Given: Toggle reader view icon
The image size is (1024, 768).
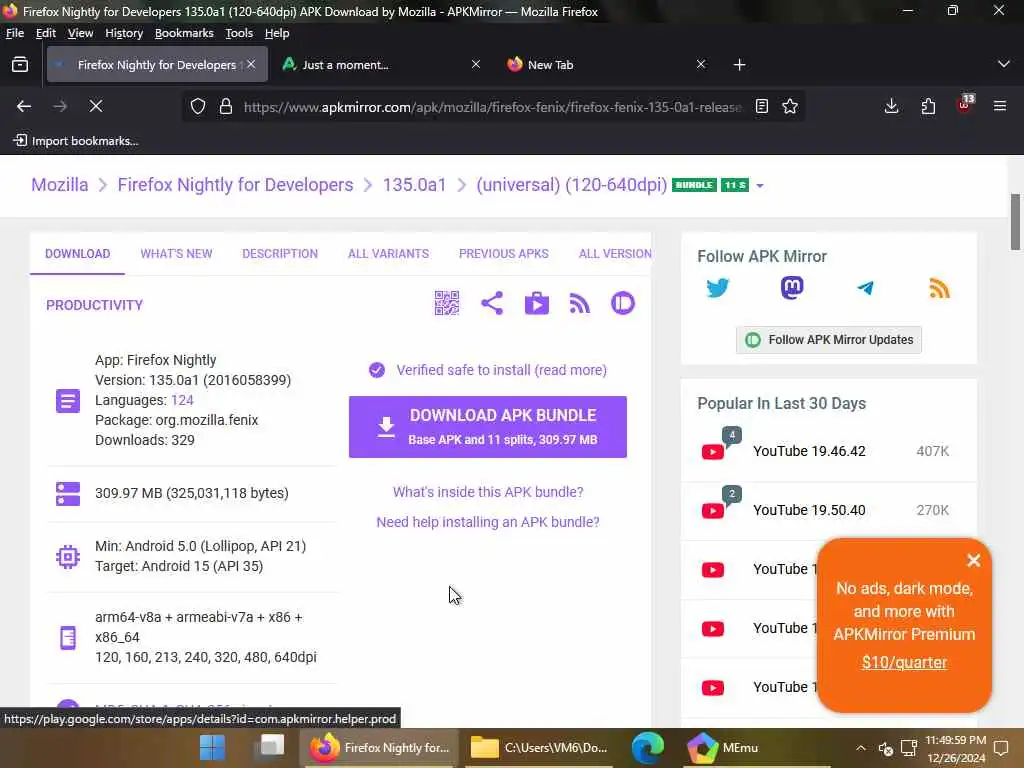Looking at the screenshot, I should pyautogui.click(x=761, y=106).
